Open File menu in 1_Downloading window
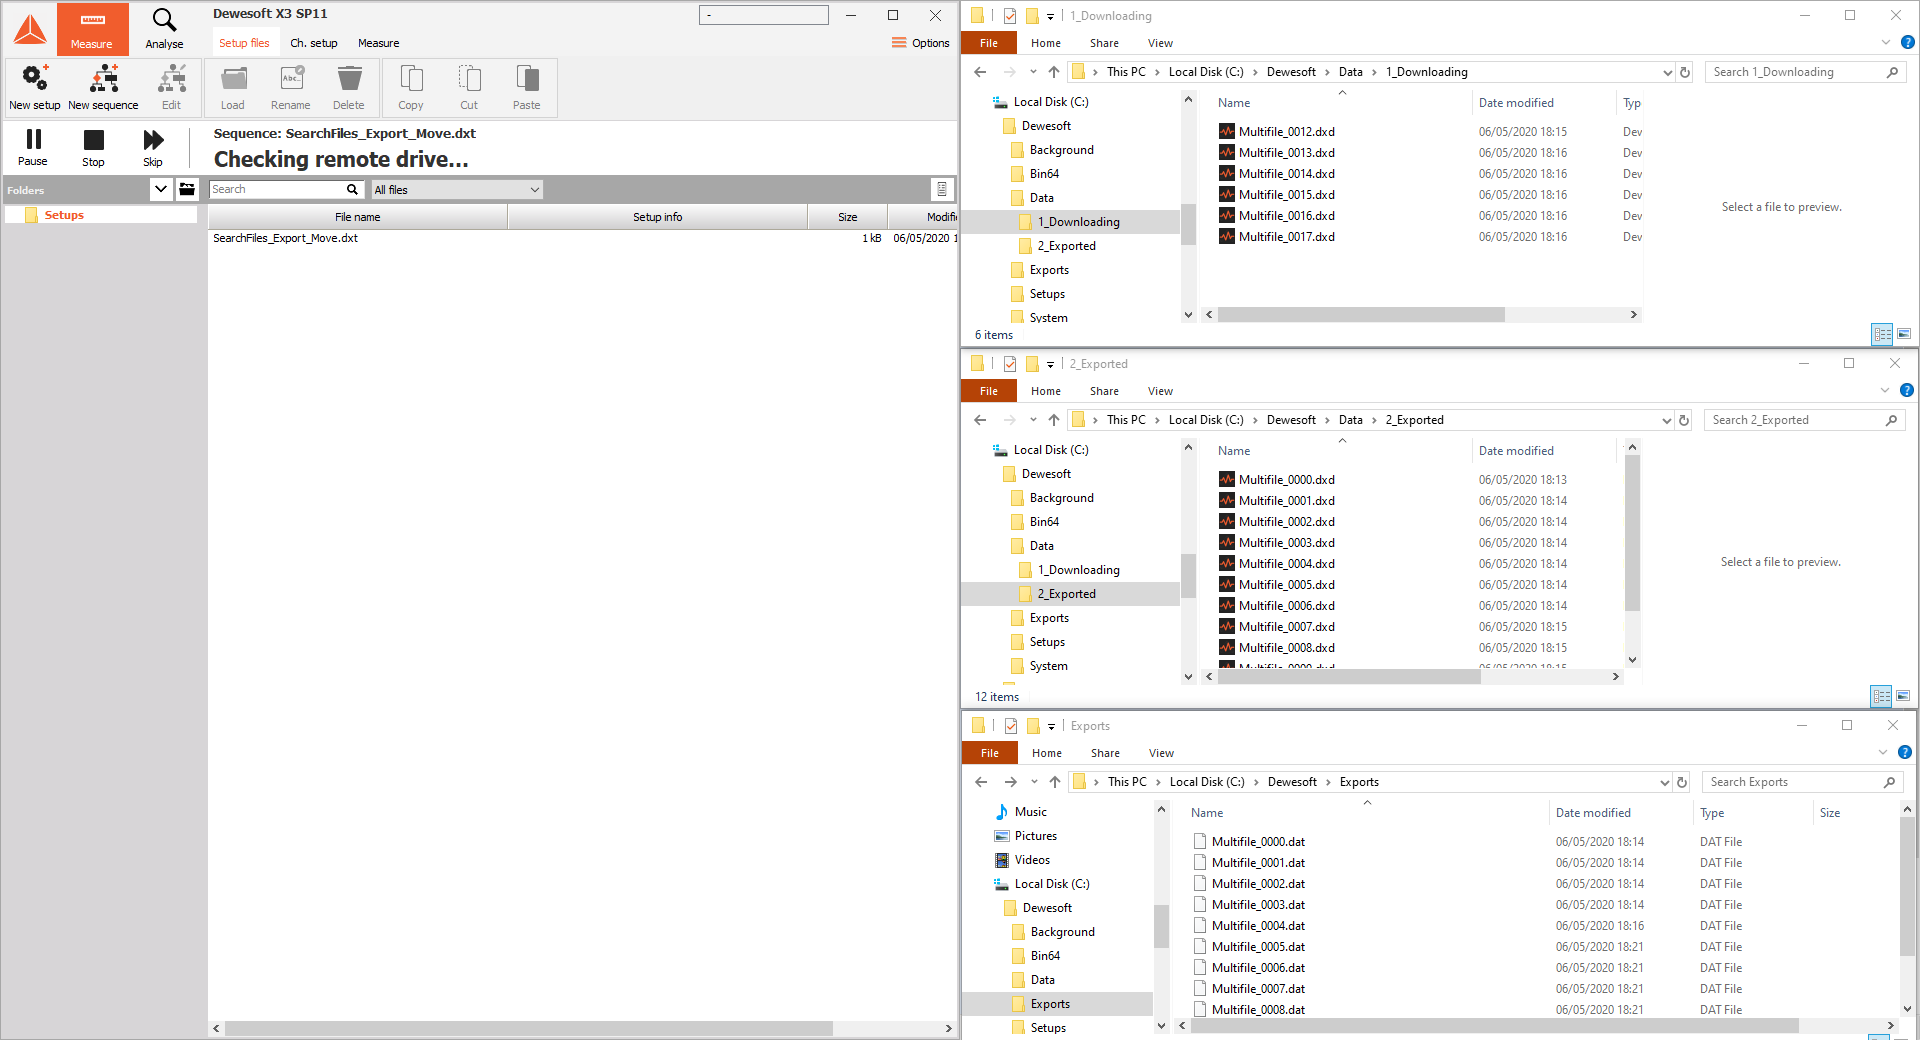1920x1040 pixels. coord(989,43)
